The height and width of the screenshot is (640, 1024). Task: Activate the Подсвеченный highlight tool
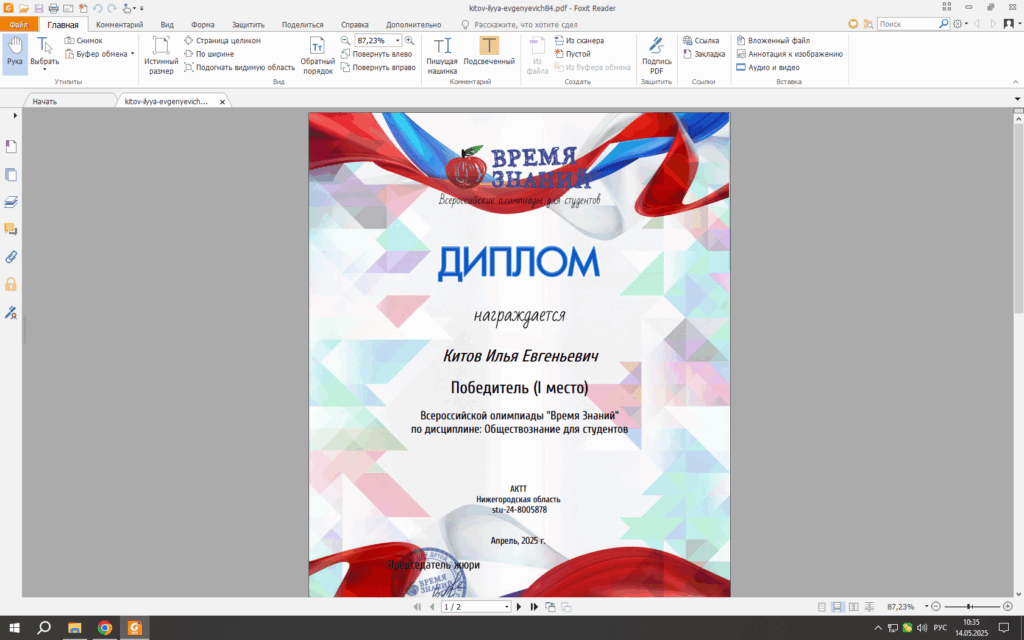pyautogui.click(x=489, y=52)
